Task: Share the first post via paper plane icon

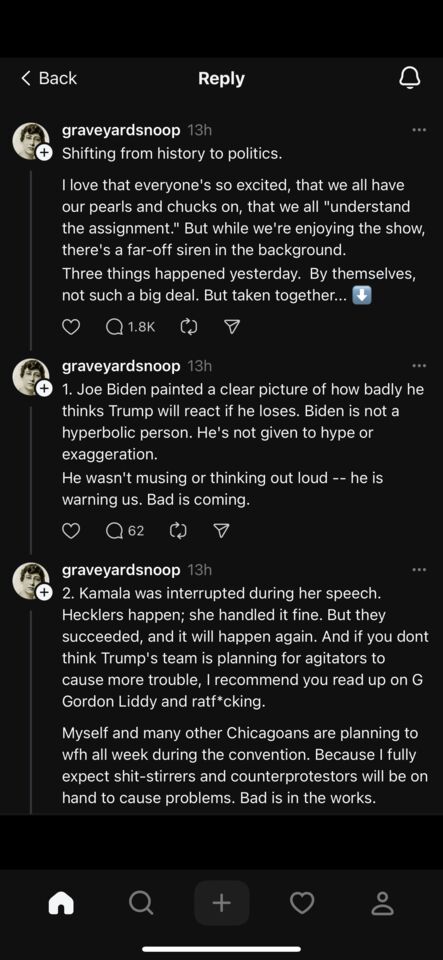Action: click(x=231, y=328)
